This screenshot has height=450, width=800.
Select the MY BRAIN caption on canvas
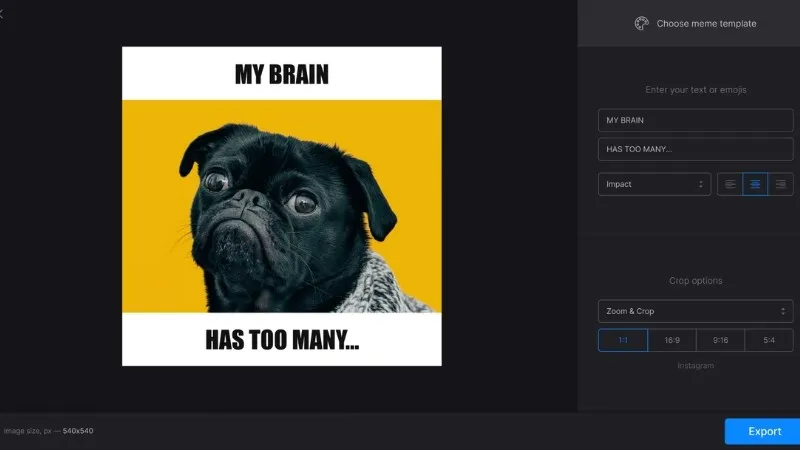click(281, 74)
